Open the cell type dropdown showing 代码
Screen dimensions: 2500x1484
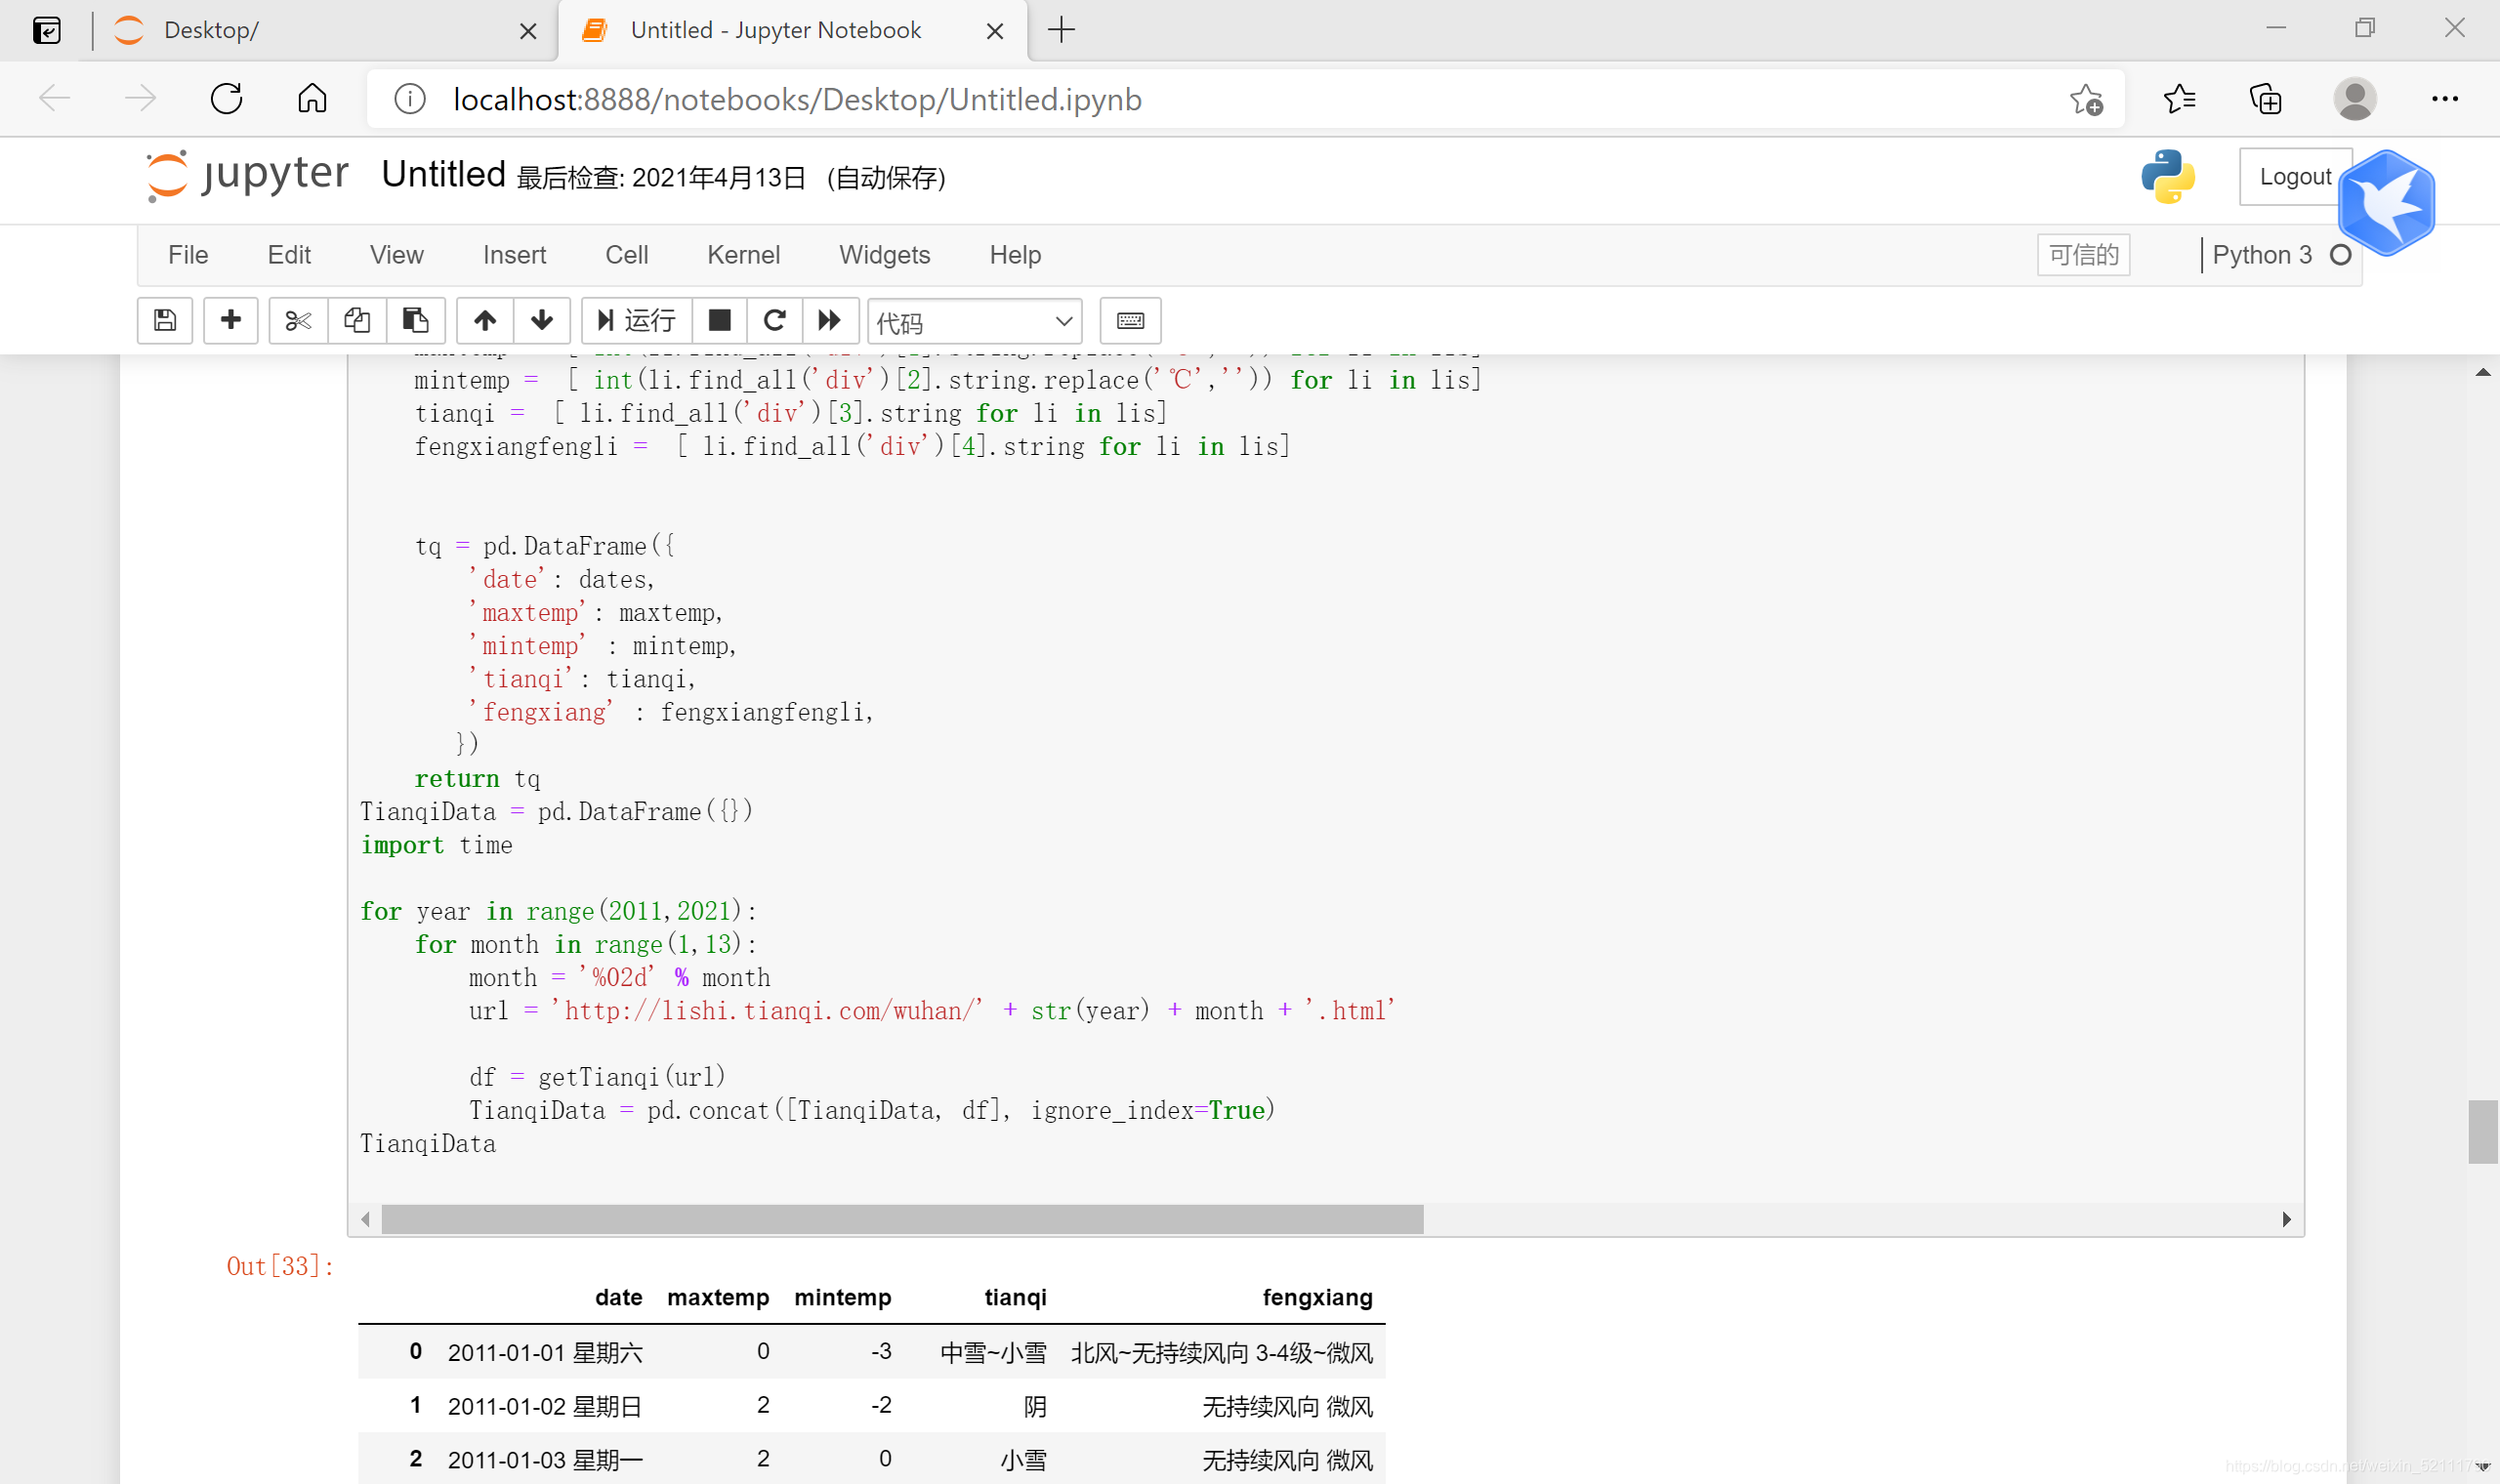pos(974,322)
